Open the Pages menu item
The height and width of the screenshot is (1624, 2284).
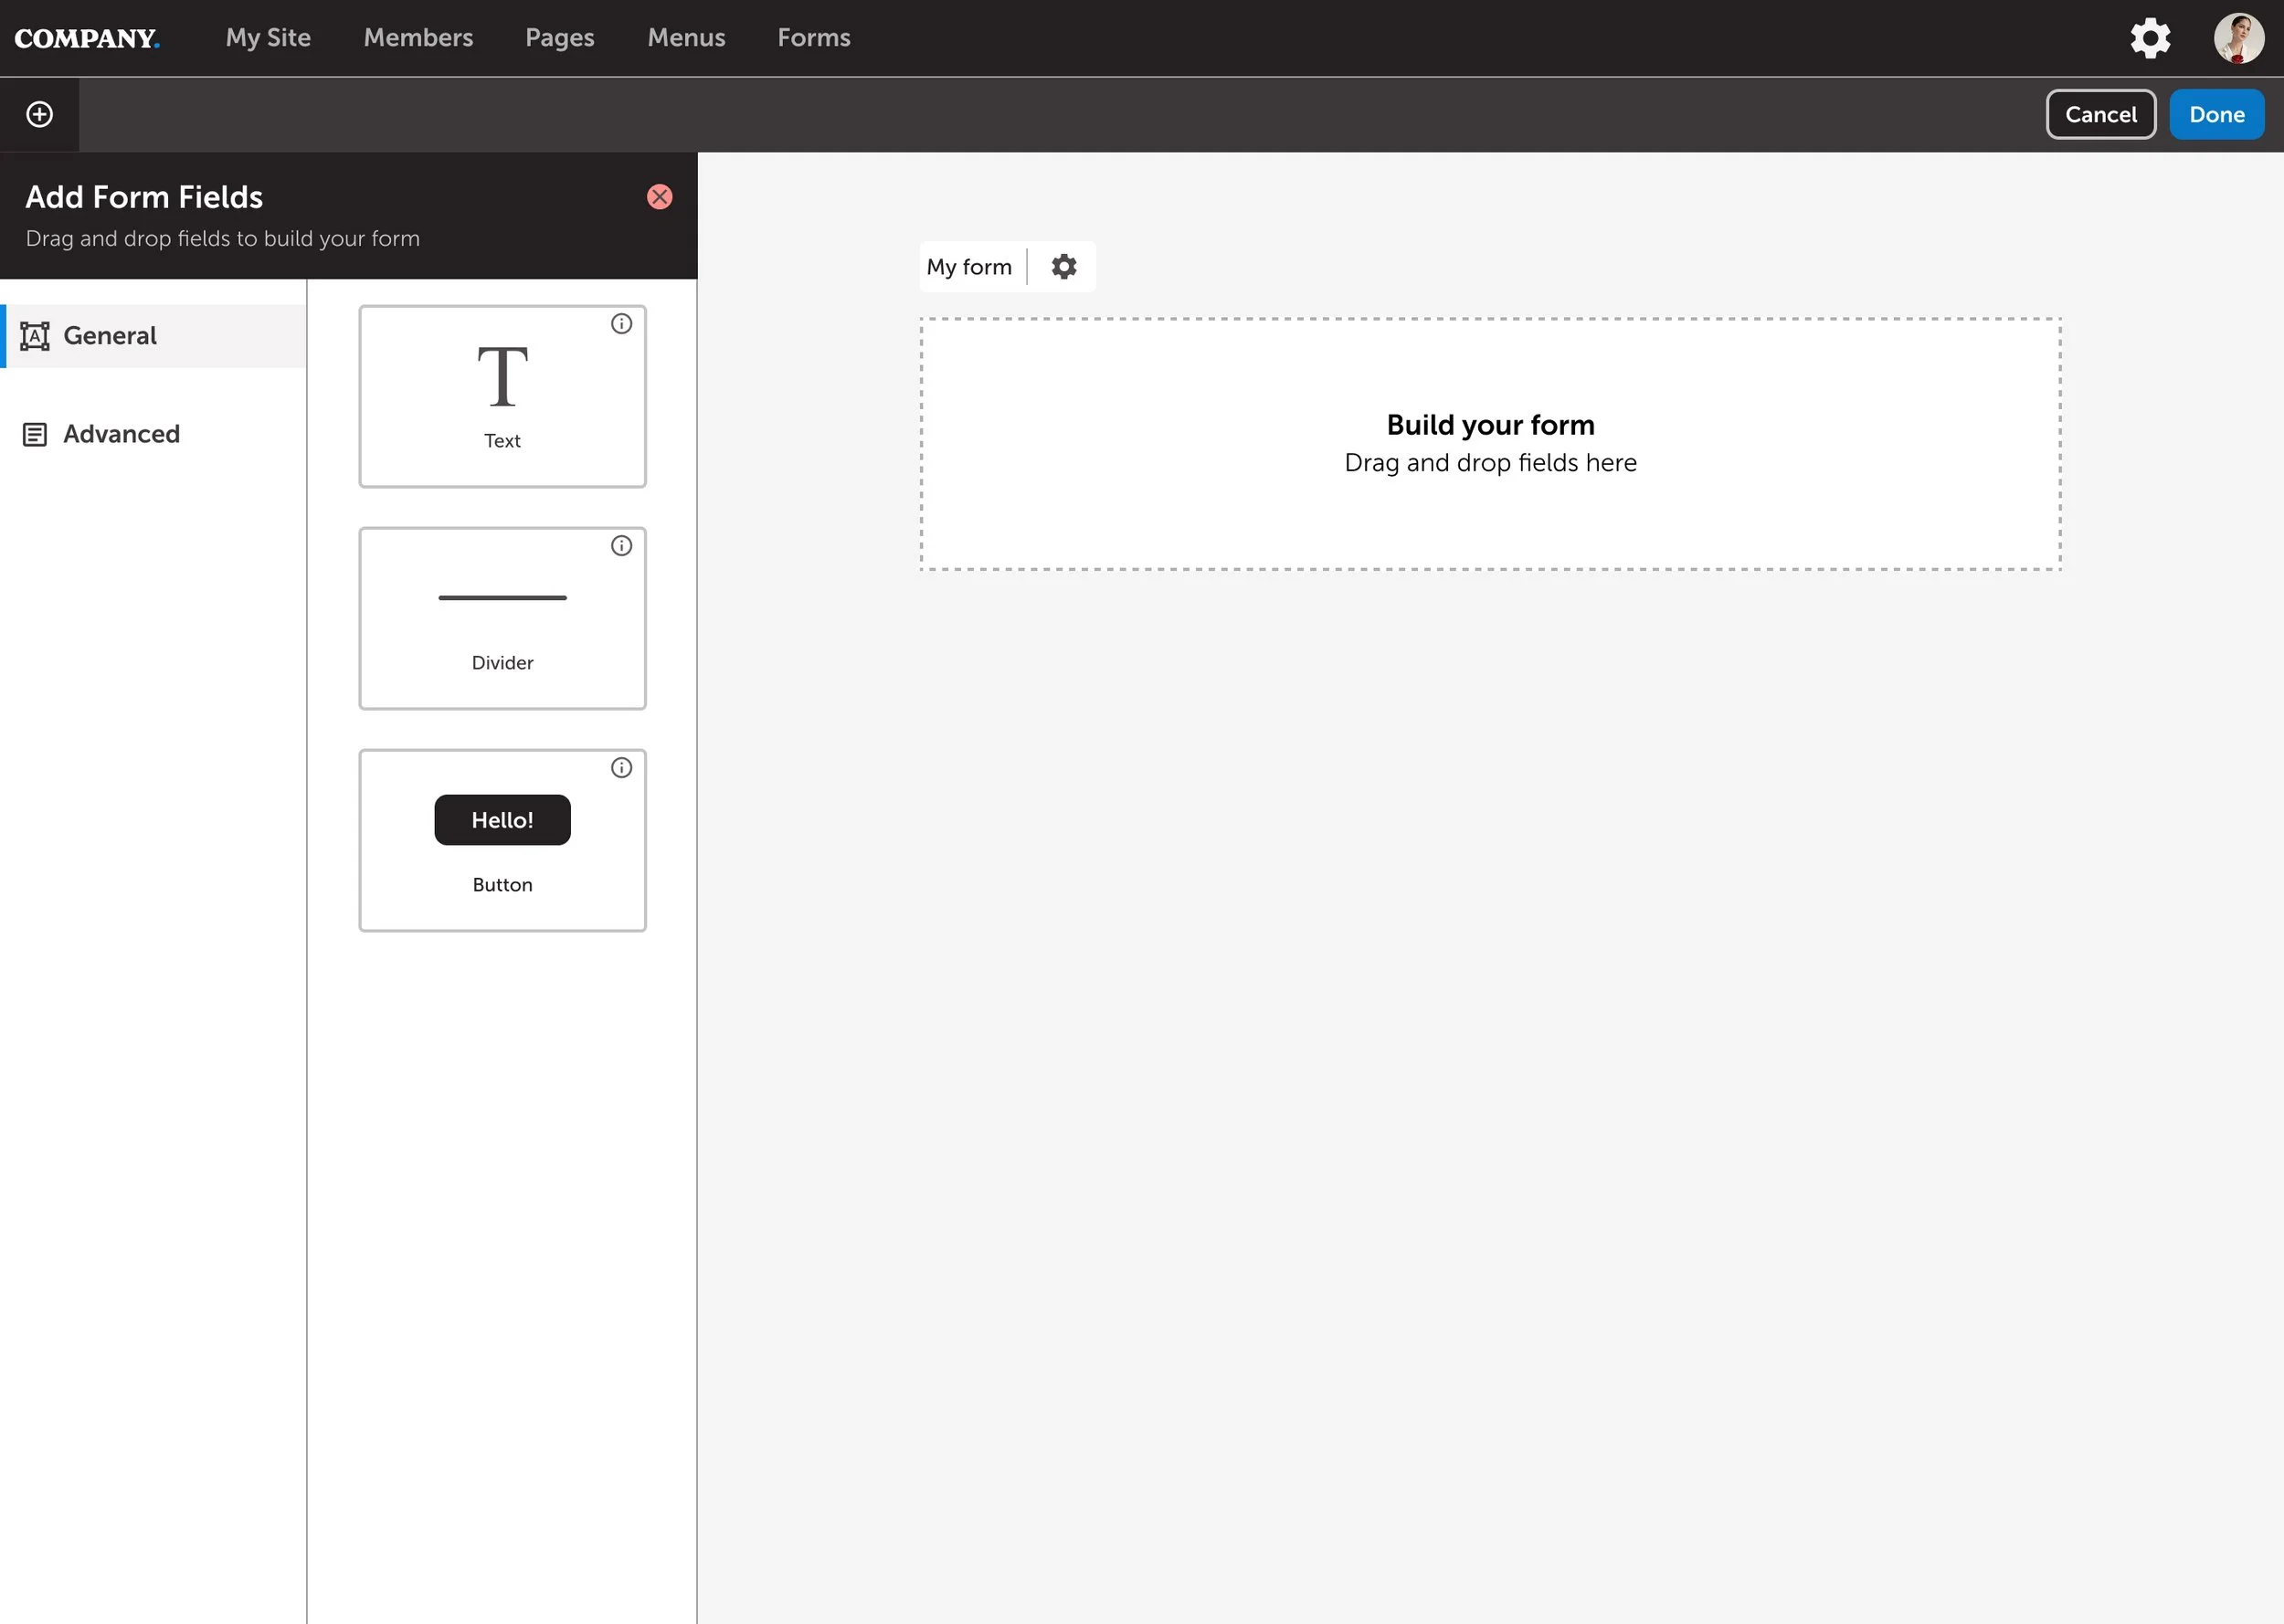559,38
